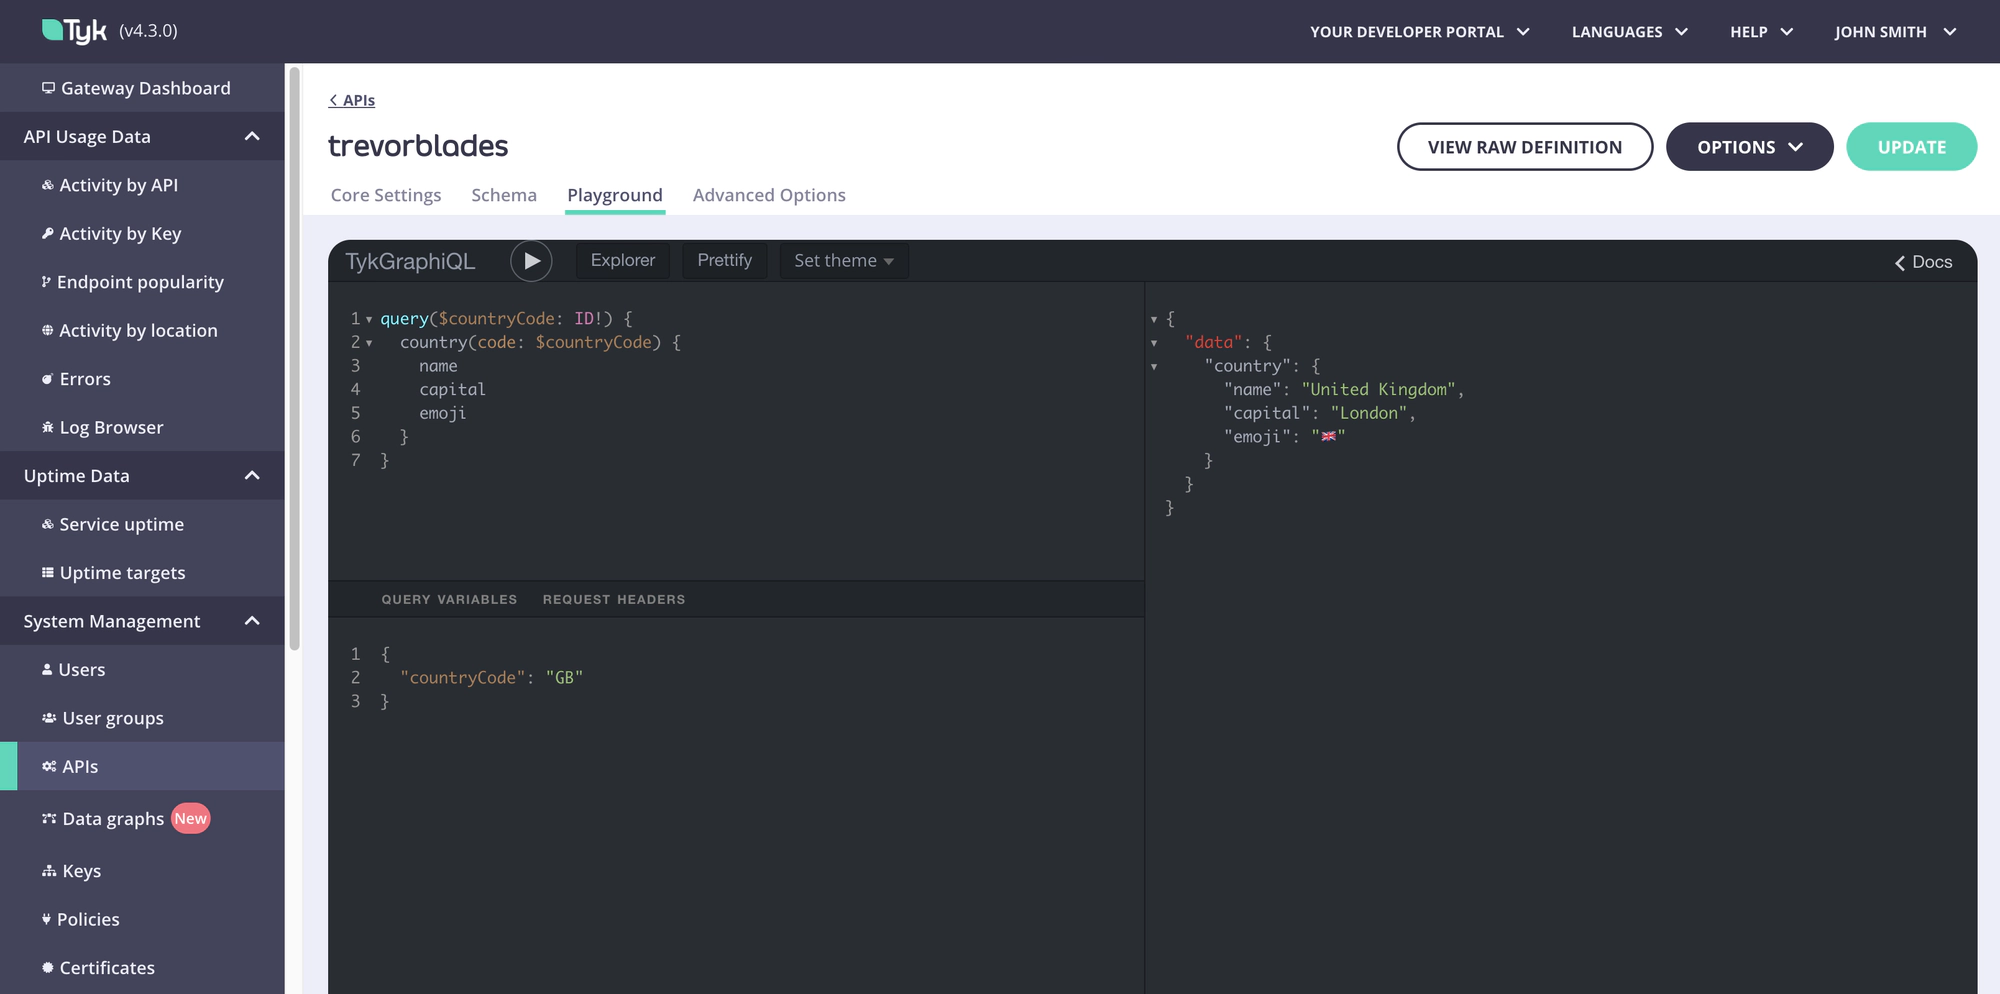Click the Log Browser bug icon

tap(46, 427)
